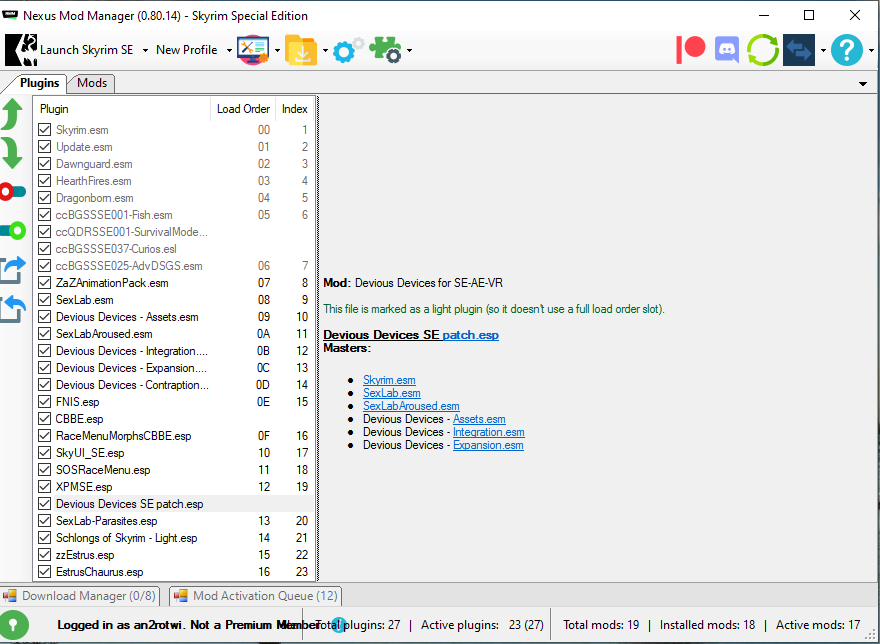
Task: Select Schlongs of Skyrim - Light.esp row
Action: click(174, 537)
